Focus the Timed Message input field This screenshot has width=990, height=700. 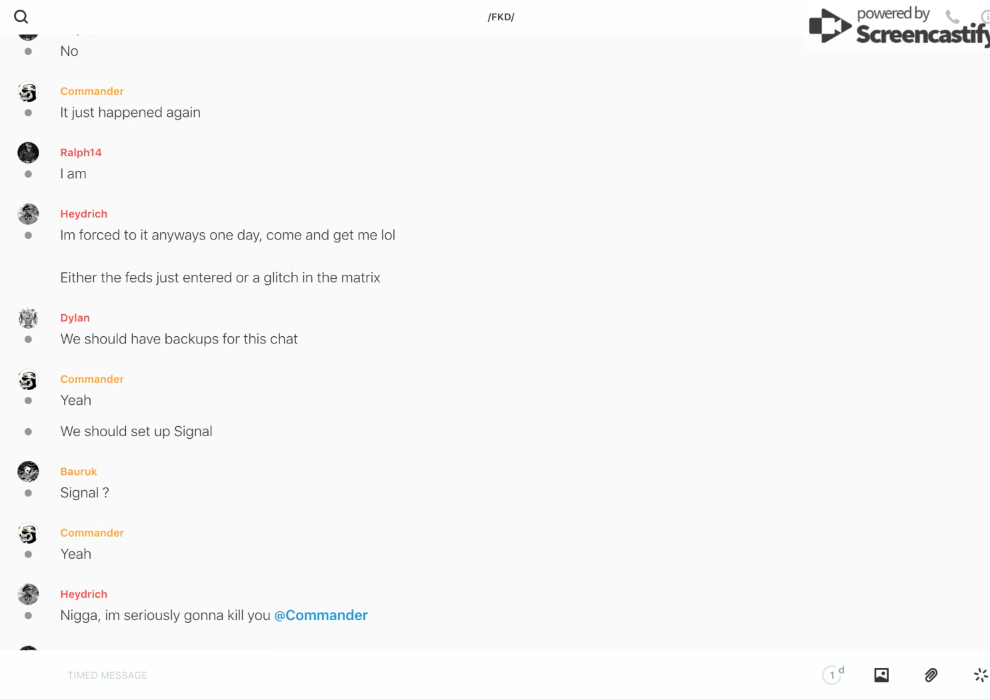tap(436, 675)
